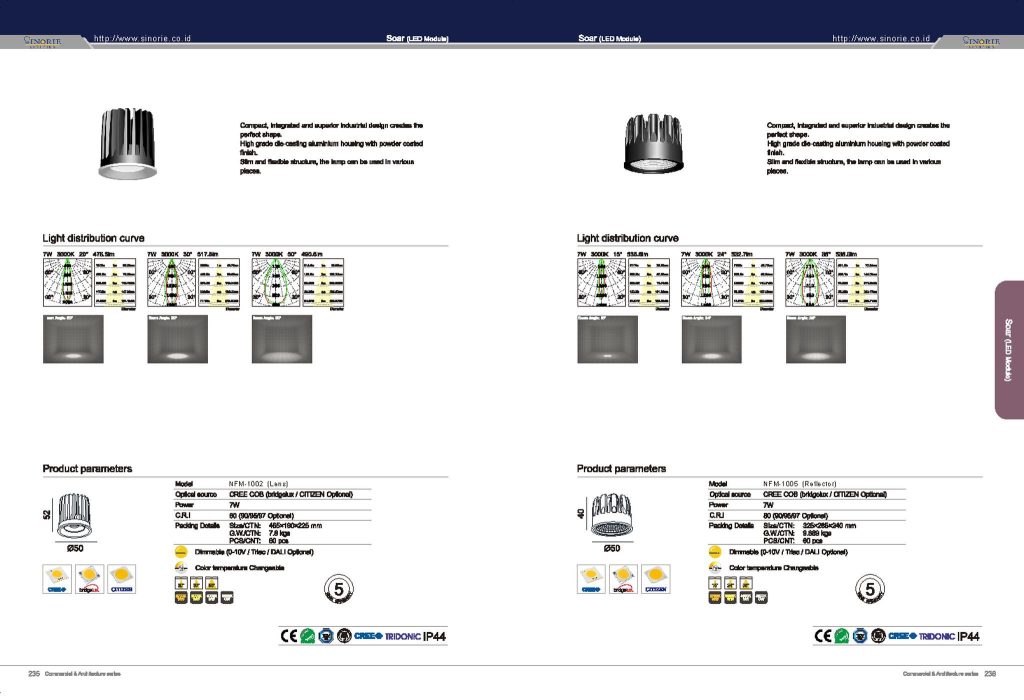This screenshot has height=700, width=1024.
Task: Click the TRIDONIC logo on left page
Action: (x=401, y=636)
